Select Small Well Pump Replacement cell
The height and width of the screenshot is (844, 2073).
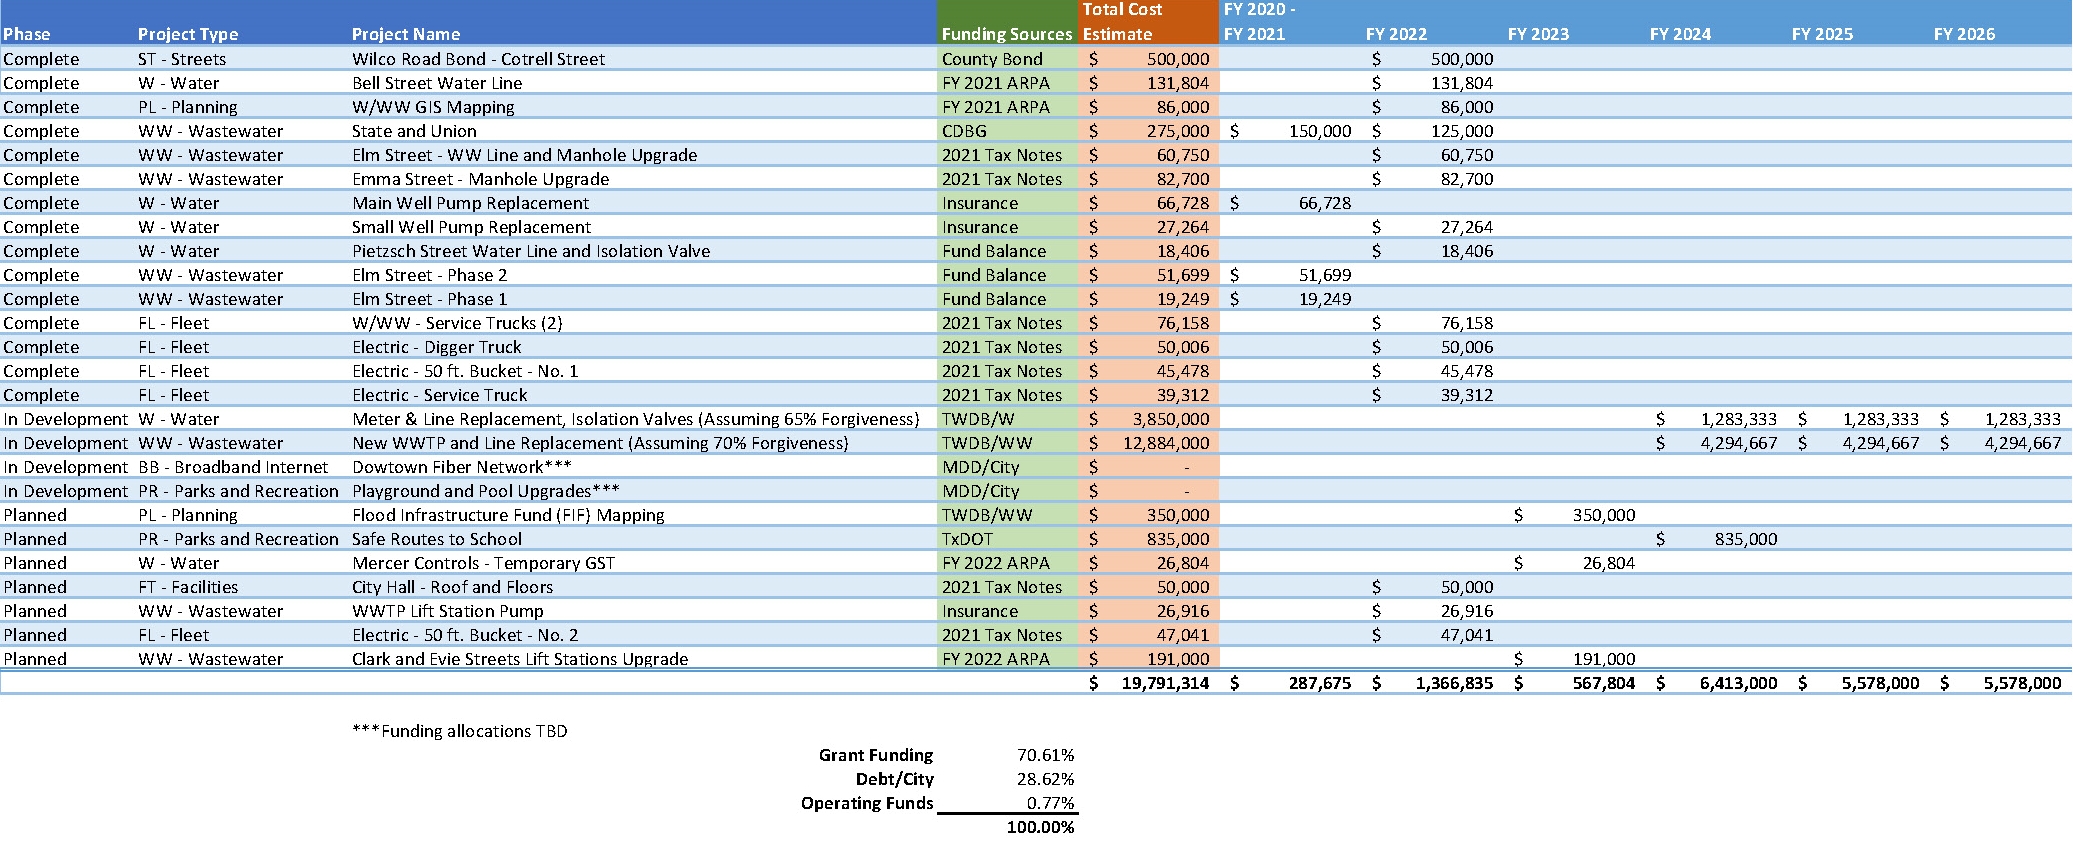click(x=471, y=227)
